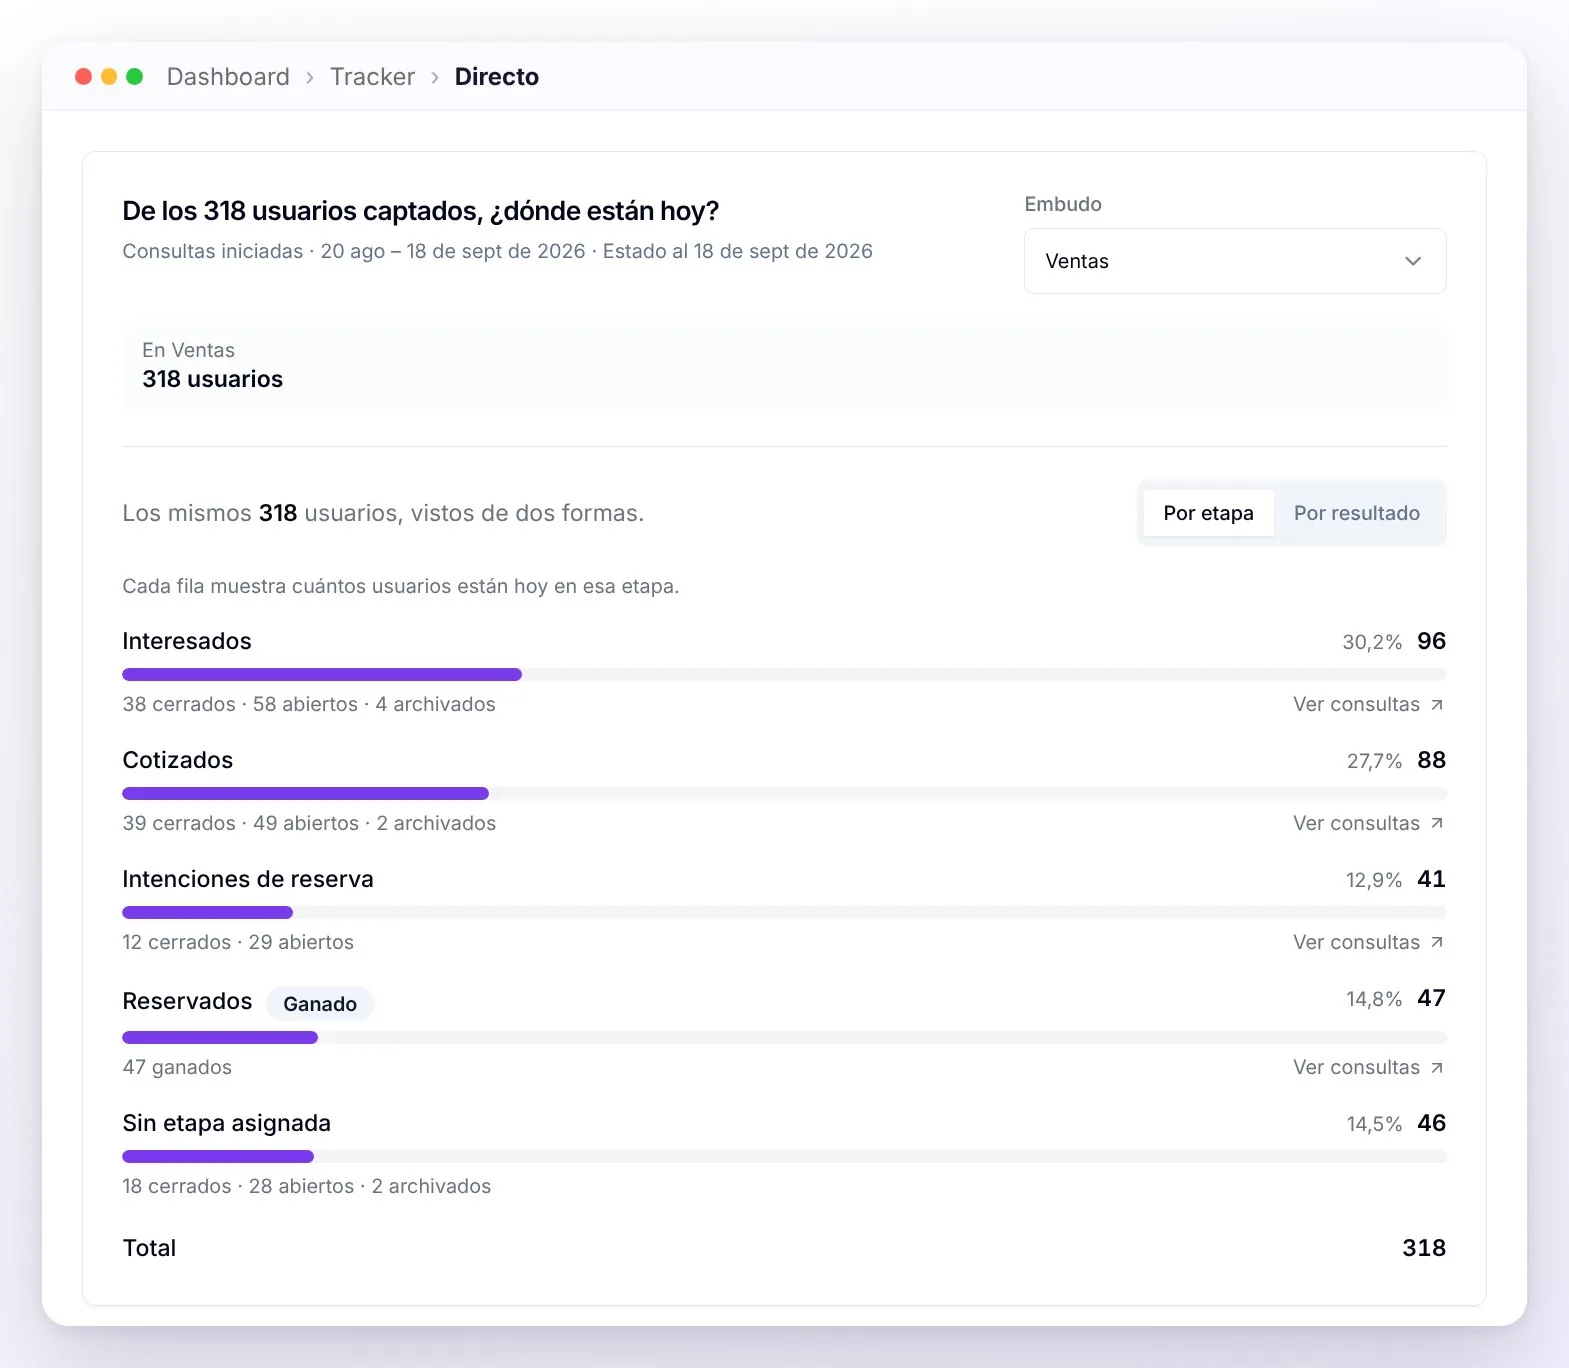The width and height of the screenshot is (1569, 1368).
Task: Open Ver consultas for Cotizados
Action: pyautogui.click(x=1368, y=824)
